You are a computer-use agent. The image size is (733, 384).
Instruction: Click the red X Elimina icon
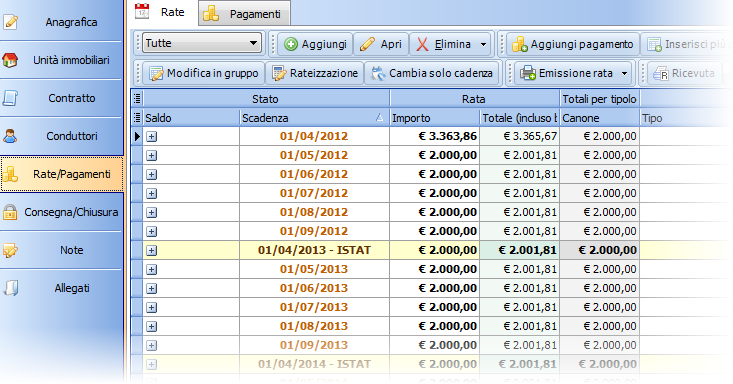point(422,44)
